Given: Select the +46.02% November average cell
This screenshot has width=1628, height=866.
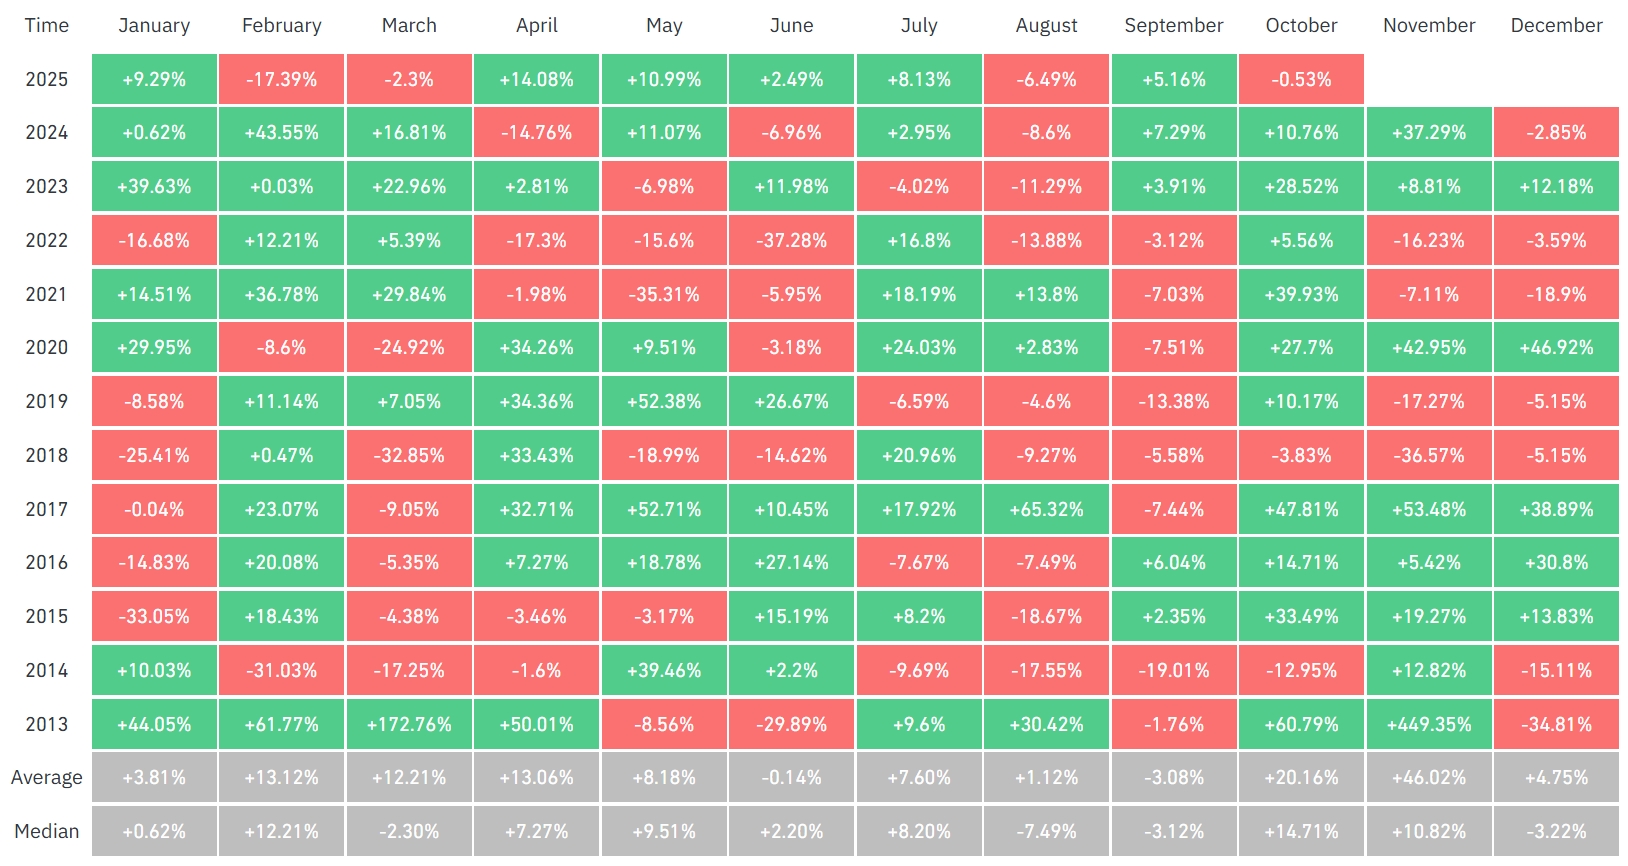Looking at the screenshot, I should [1429, 777].
